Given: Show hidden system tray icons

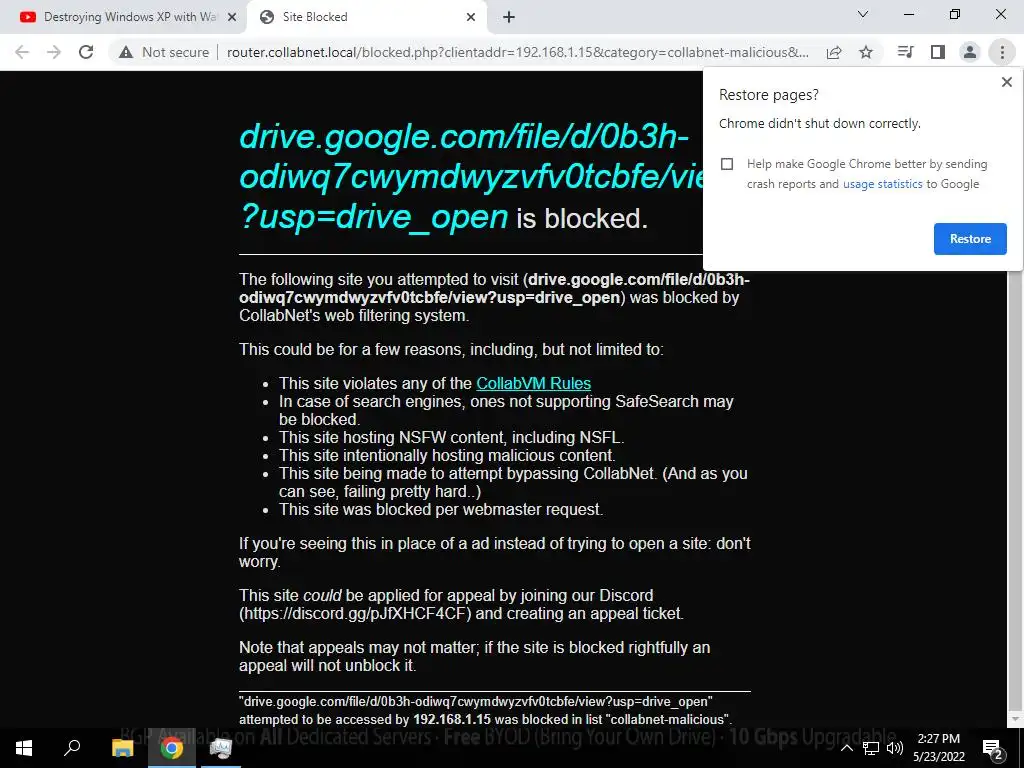Looking at the screenshot, I should [x=846, y=748].
